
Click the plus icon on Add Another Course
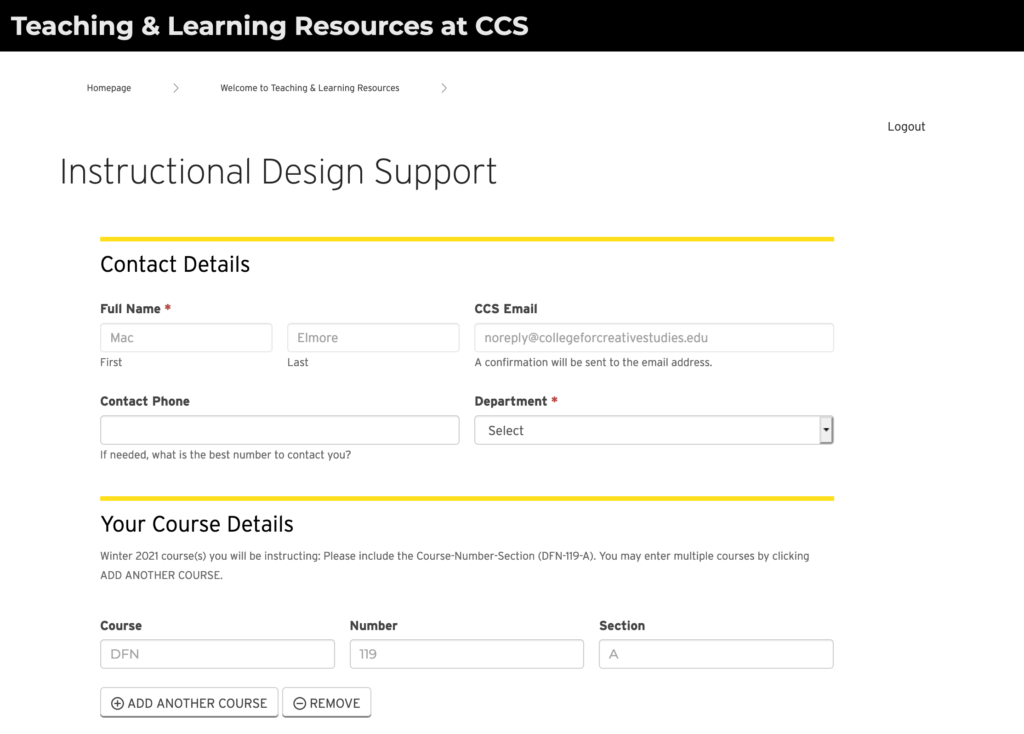pyautogui.click(x=117, y=703)
